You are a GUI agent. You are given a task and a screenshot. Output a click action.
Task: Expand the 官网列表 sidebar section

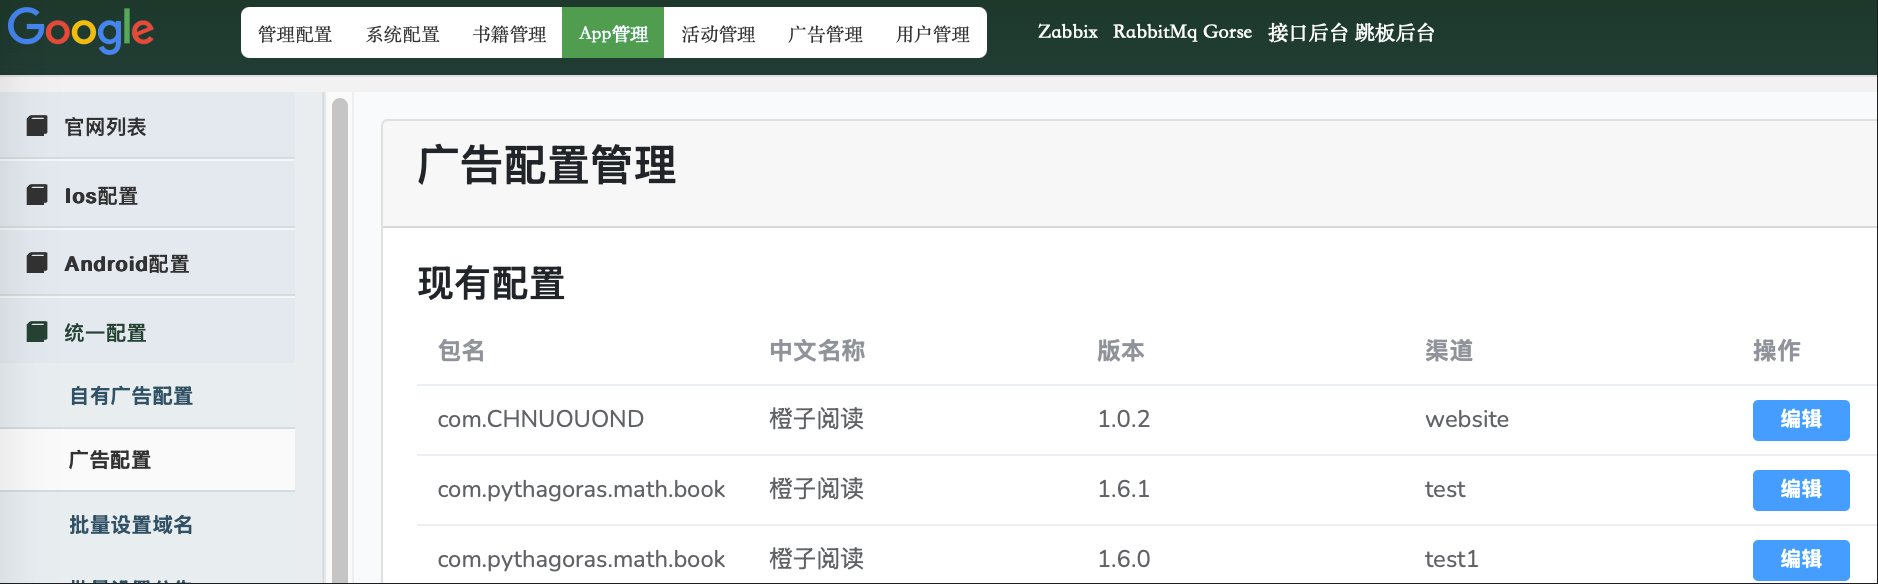[105, 127]
